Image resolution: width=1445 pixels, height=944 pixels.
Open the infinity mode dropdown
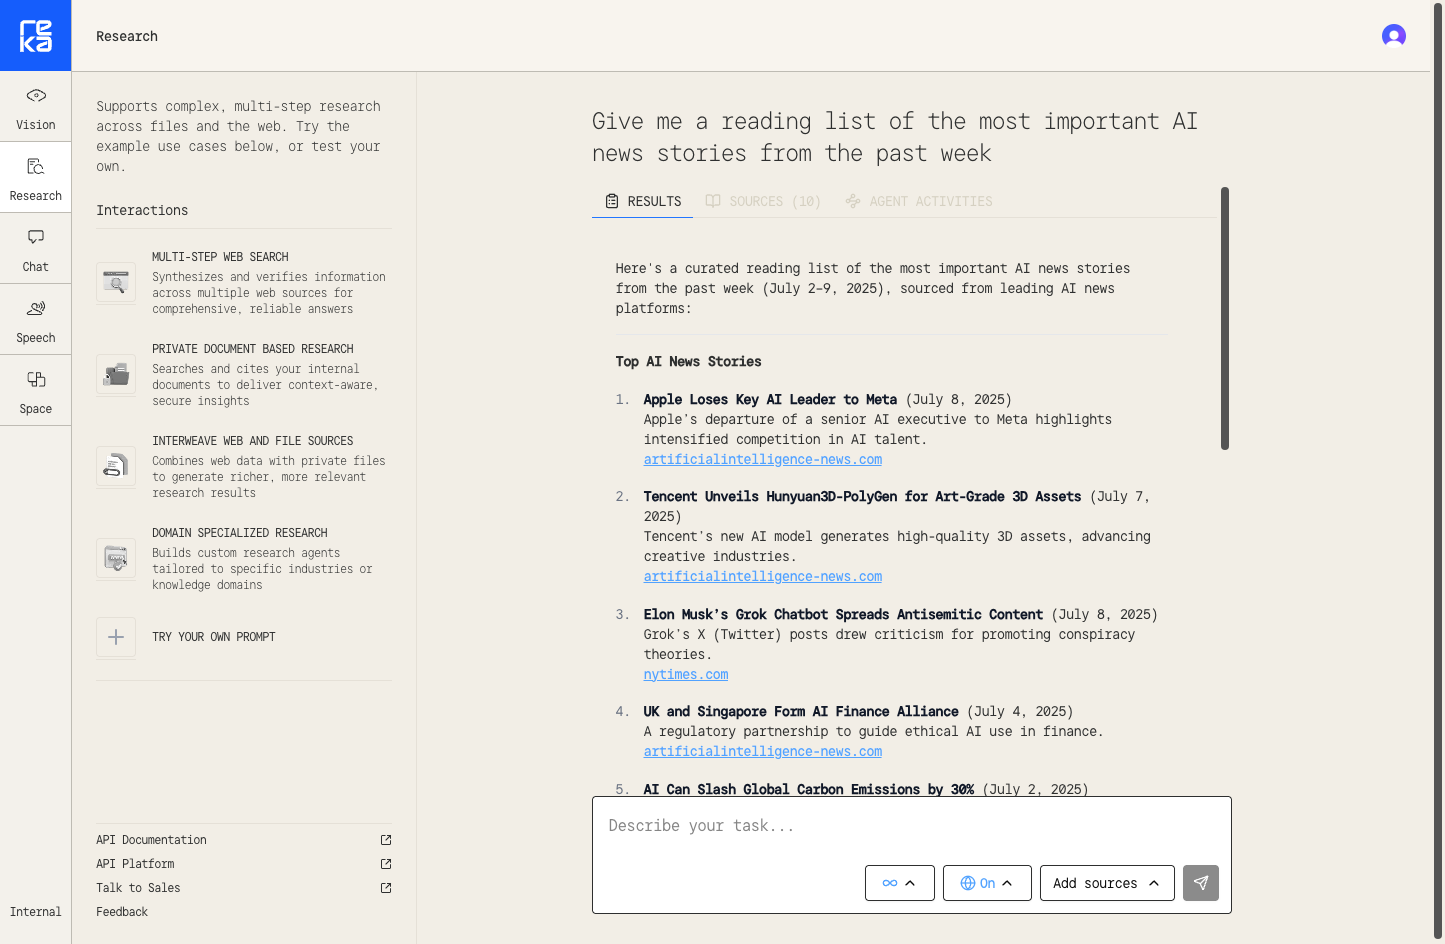tap(900, 883)
